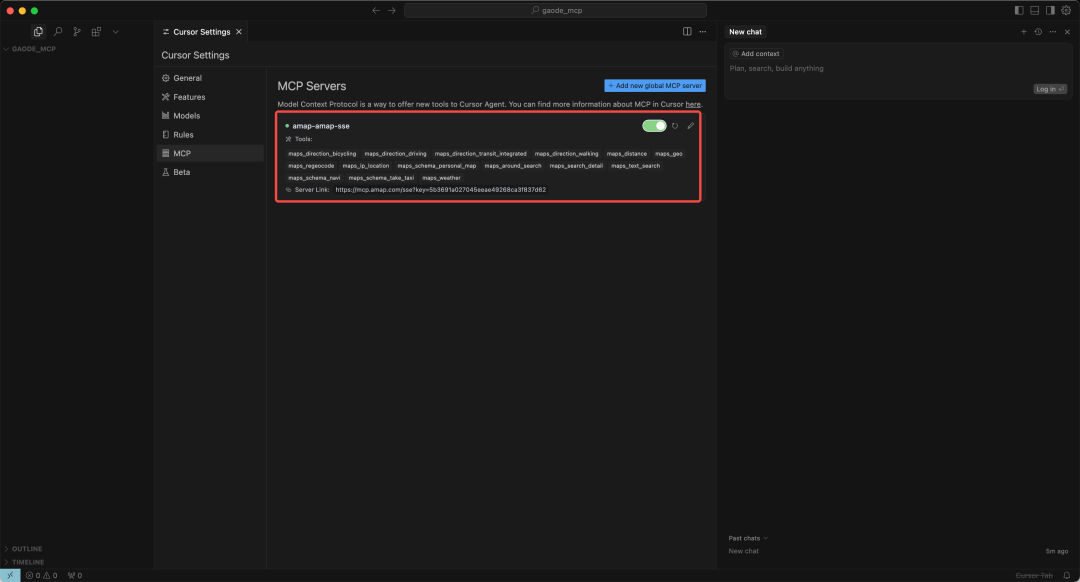1080x582 pixels.
Task: Refresh the amap-amap-sse MCP server
Action: pos(675,126)
